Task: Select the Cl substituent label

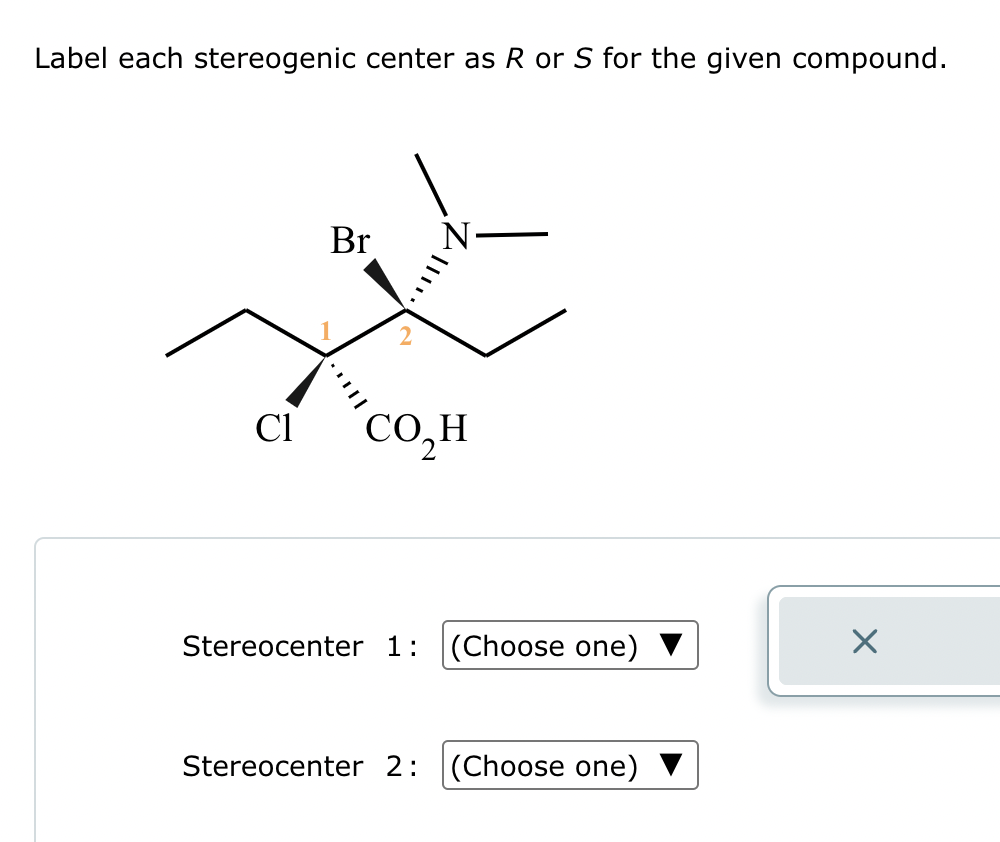Action: [x=273, y=429]
